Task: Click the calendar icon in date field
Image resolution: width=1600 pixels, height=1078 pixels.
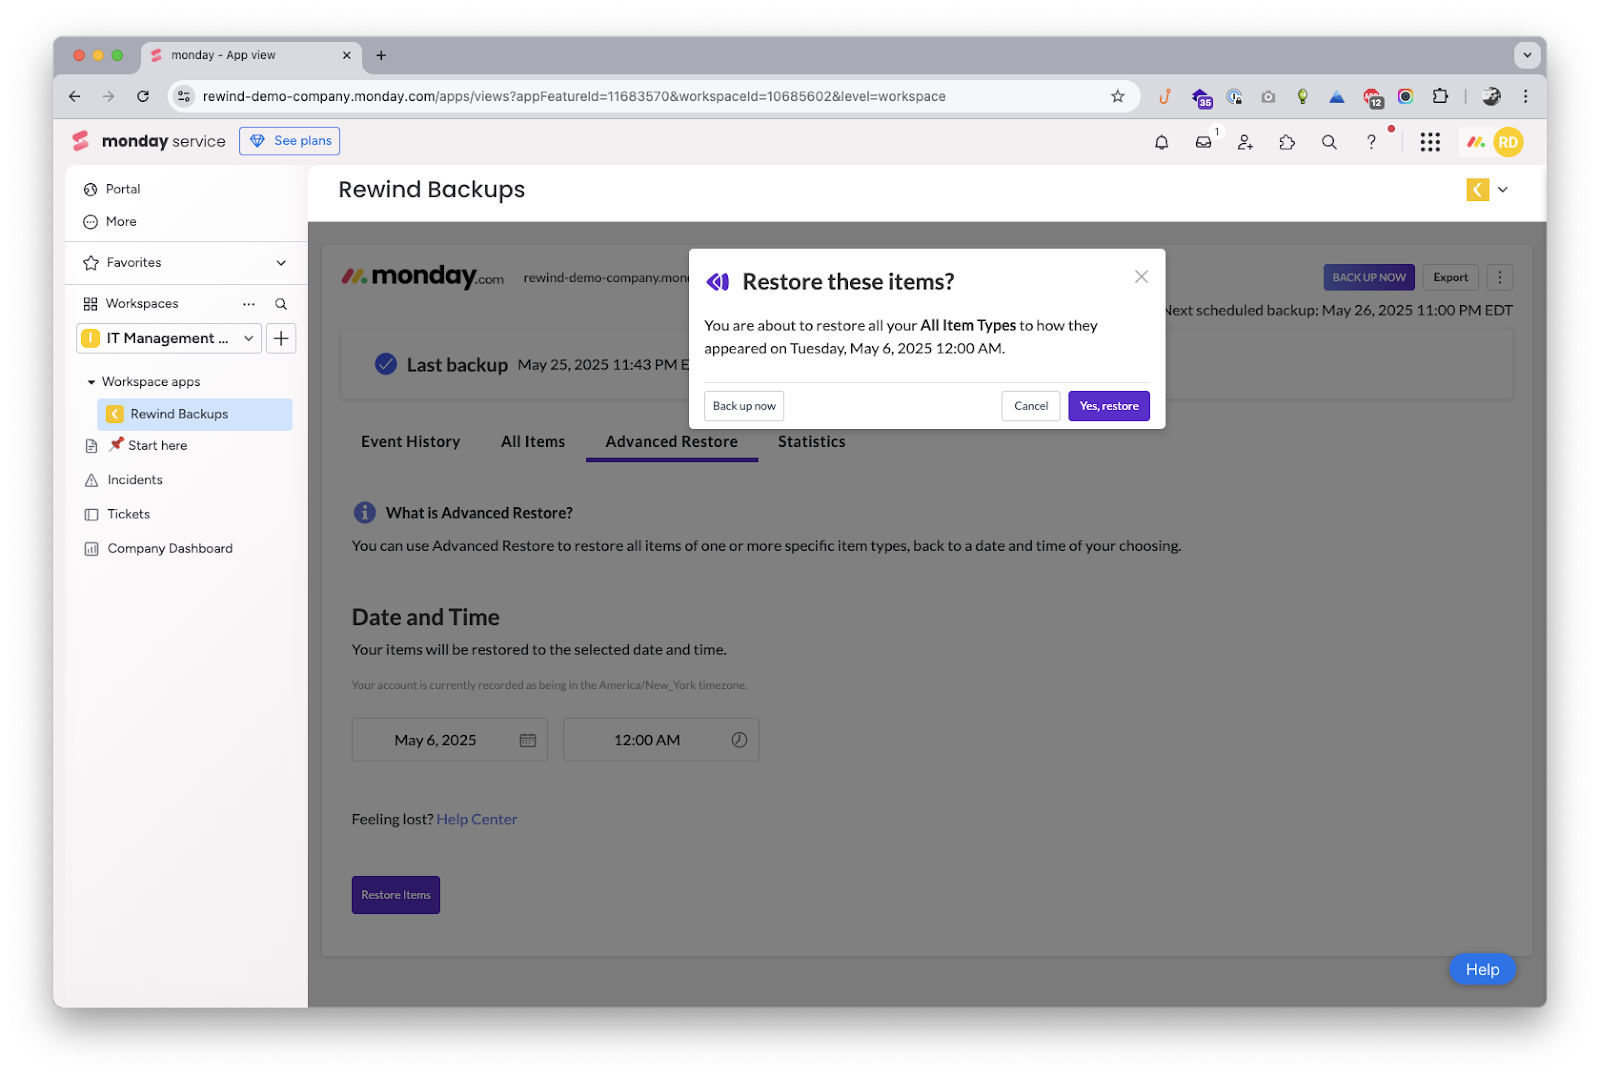Action: click(528, 740)
